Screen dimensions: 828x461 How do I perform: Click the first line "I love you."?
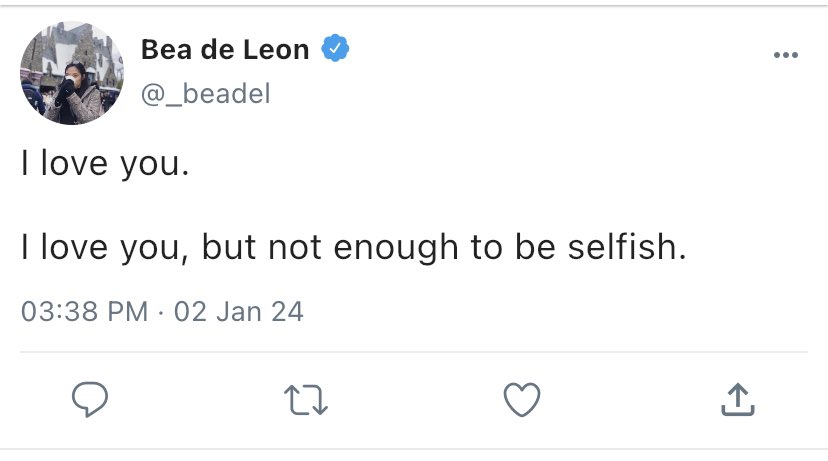[105, 163]
